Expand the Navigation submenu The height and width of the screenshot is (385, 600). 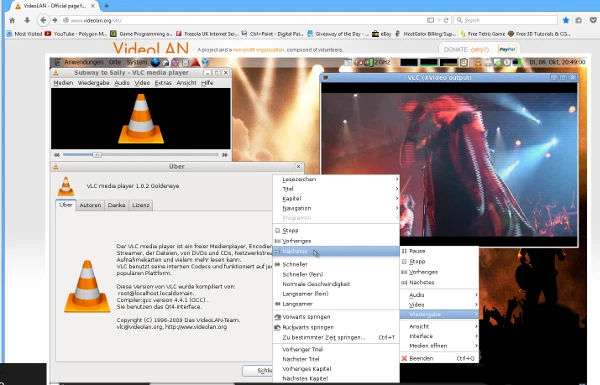click(336, 209)
